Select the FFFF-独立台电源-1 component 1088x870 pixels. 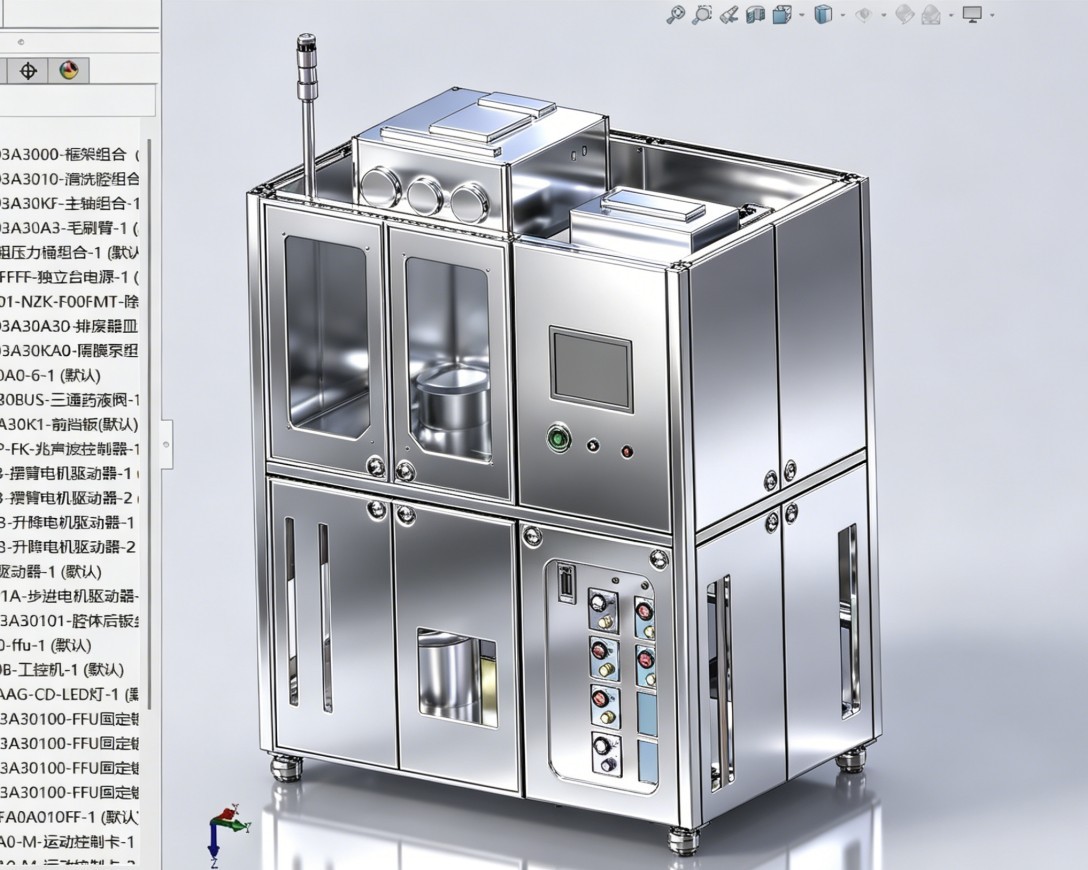click(x=69, y=277)
